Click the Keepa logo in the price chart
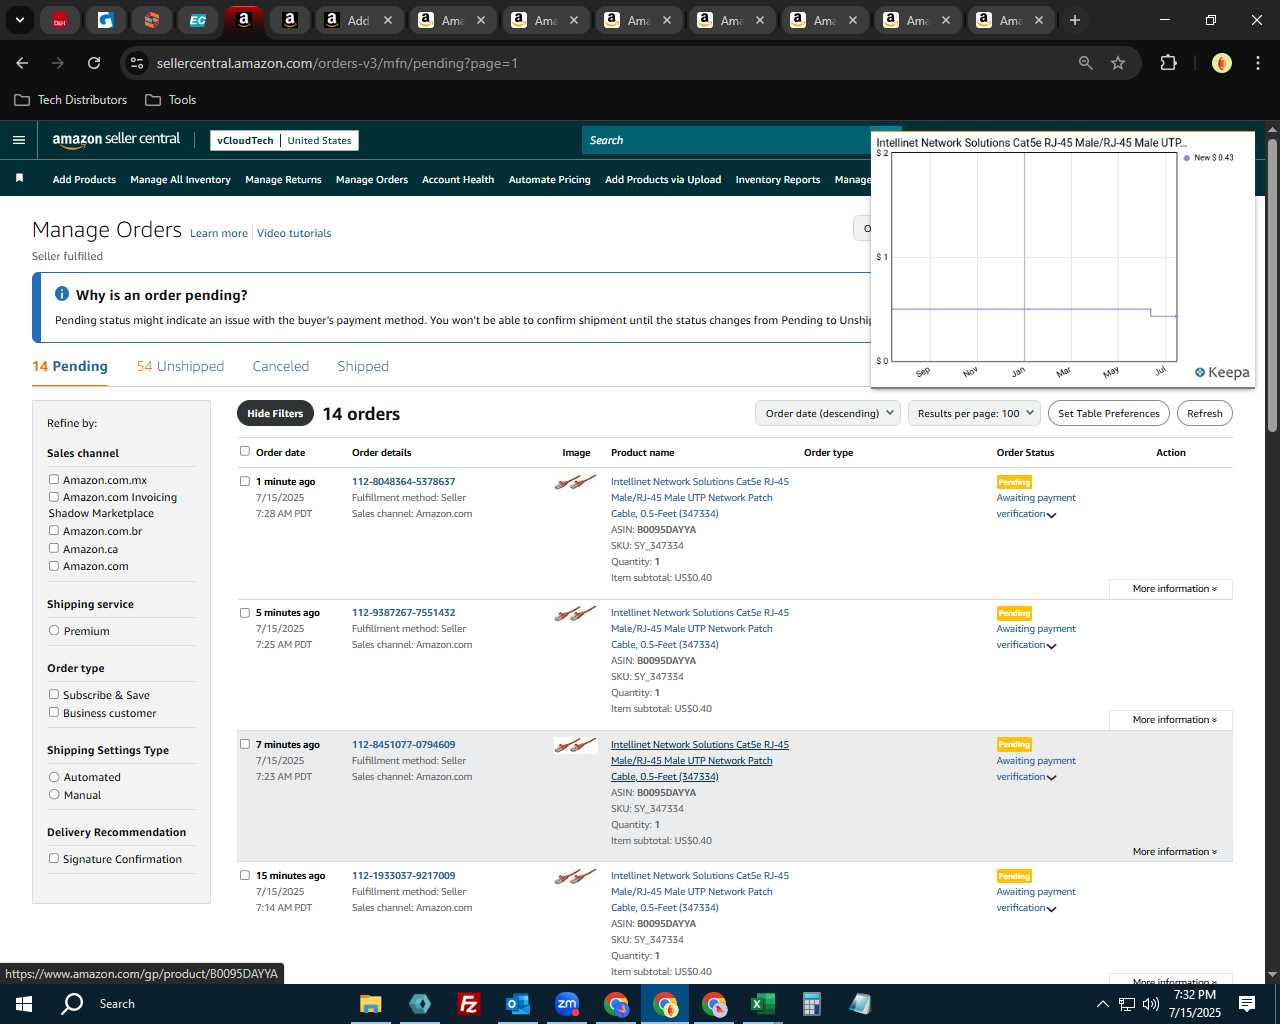 click(1222, 372)
